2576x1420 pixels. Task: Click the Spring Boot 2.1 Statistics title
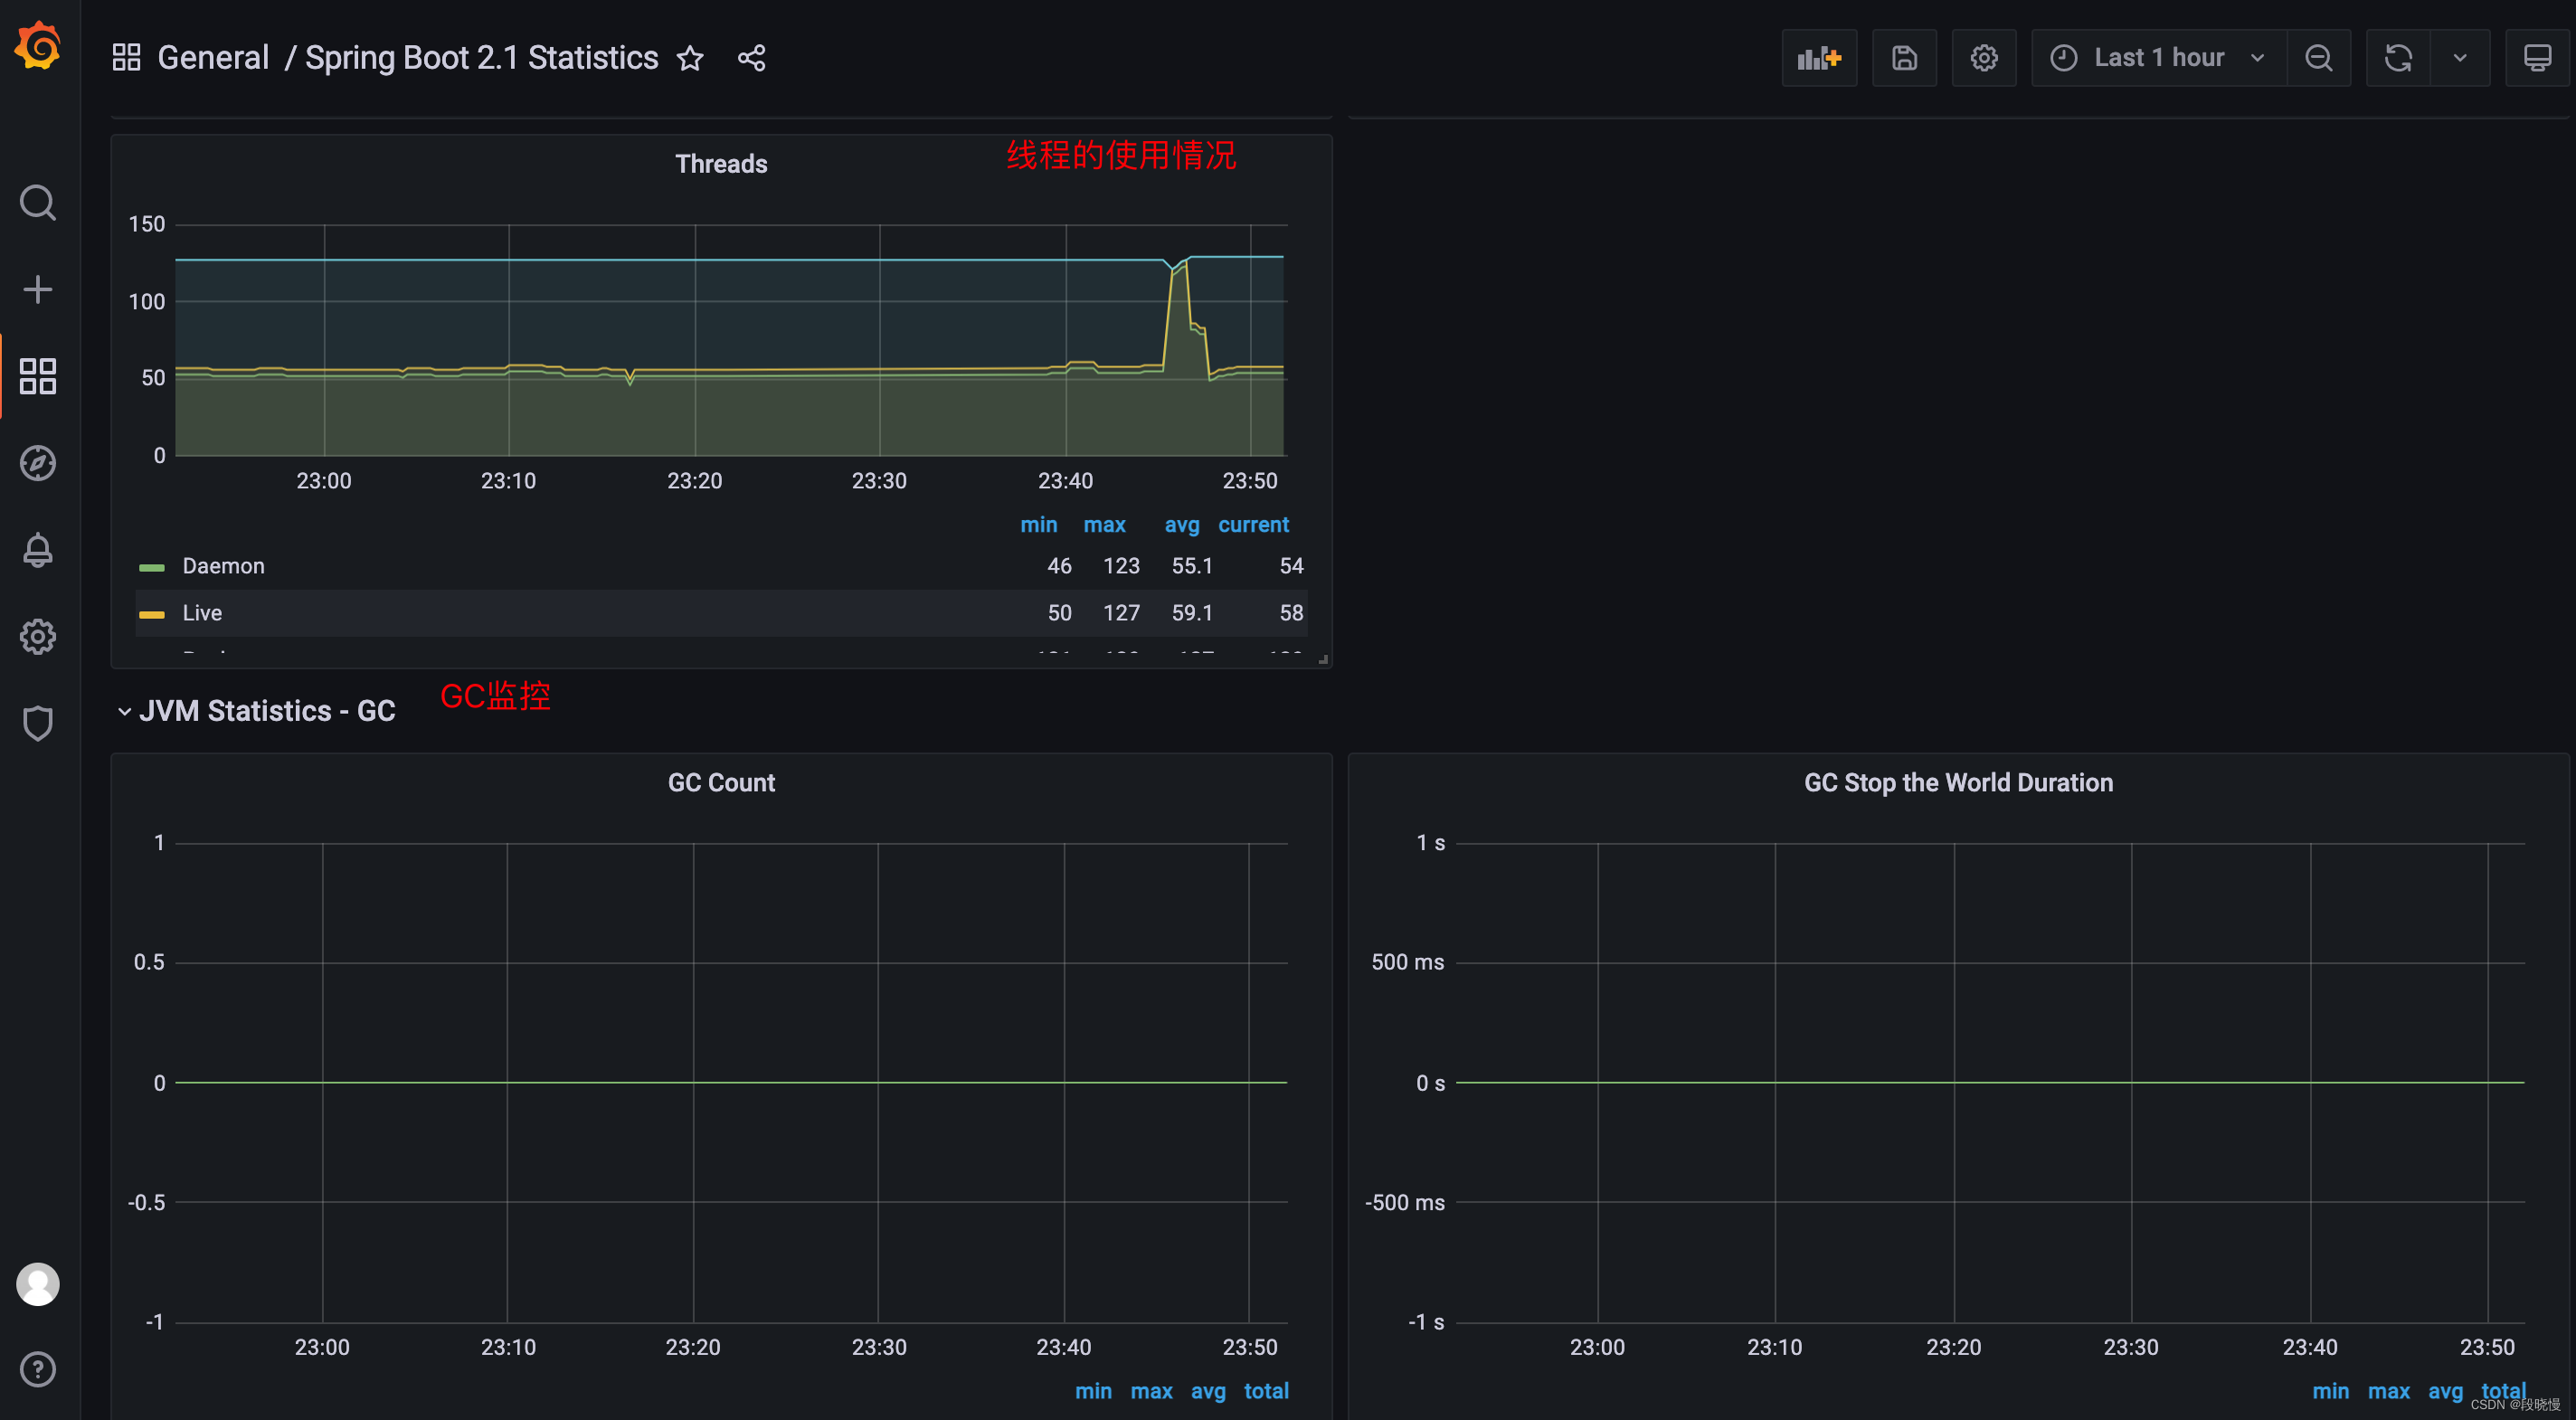click(481, 58)
